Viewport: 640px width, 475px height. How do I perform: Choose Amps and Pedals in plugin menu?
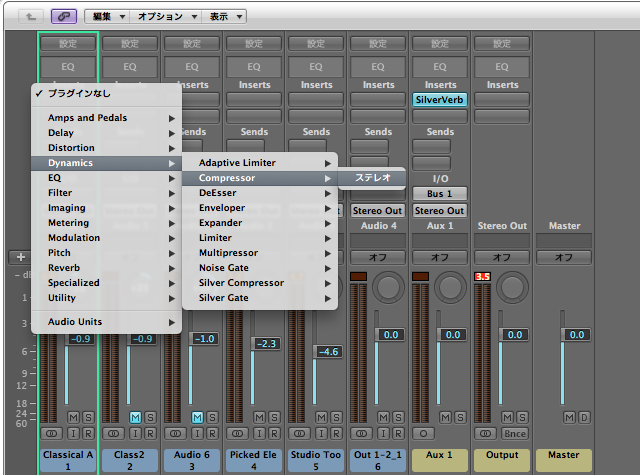click(x=107, y=118)
